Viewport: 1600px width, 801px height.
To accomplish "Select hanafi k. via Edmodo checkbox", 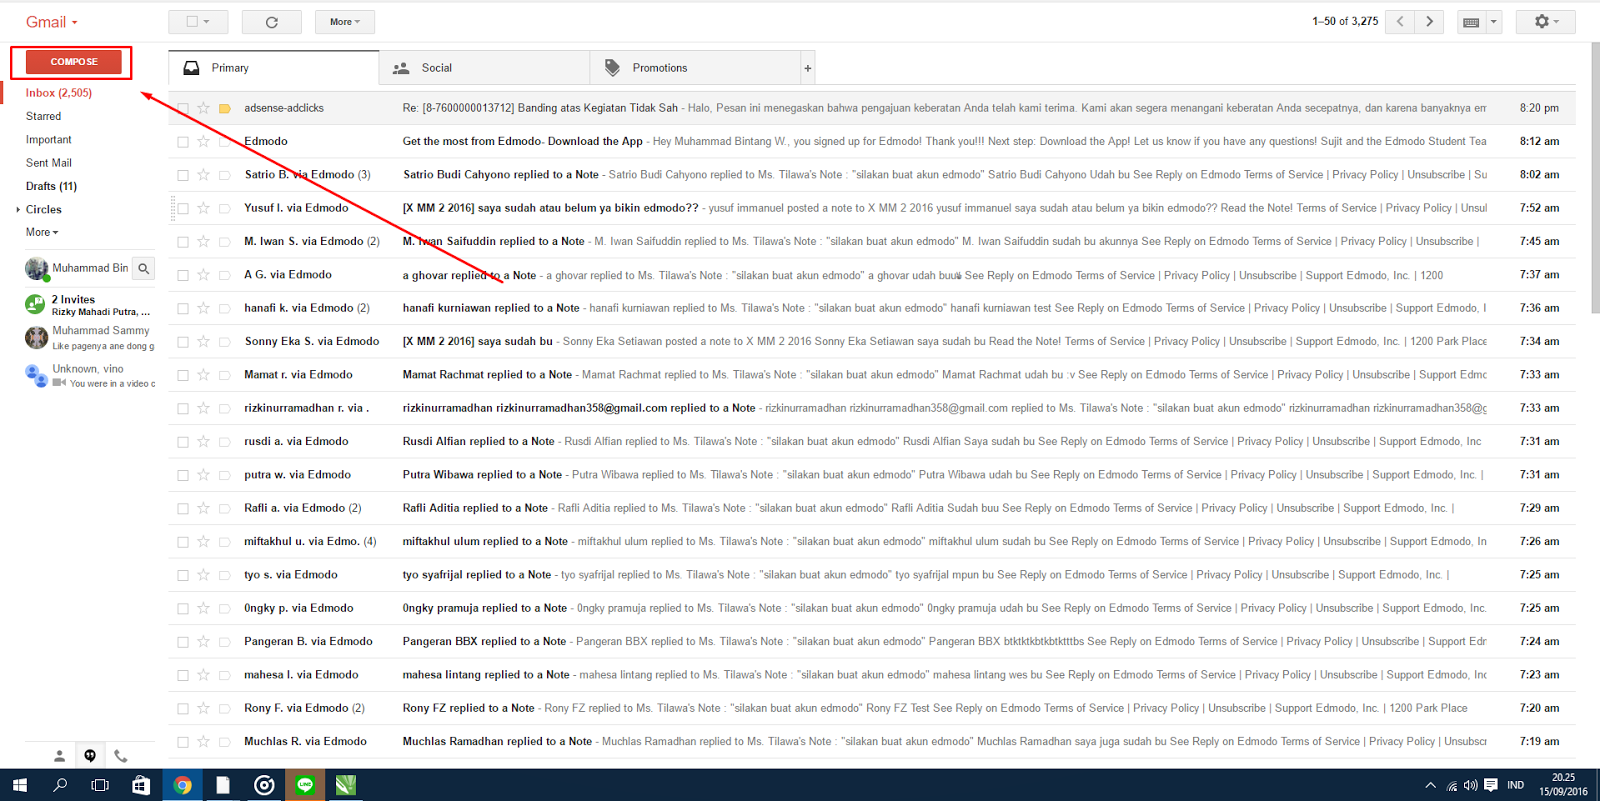I will pyautogui.click(x=183, y=308).
